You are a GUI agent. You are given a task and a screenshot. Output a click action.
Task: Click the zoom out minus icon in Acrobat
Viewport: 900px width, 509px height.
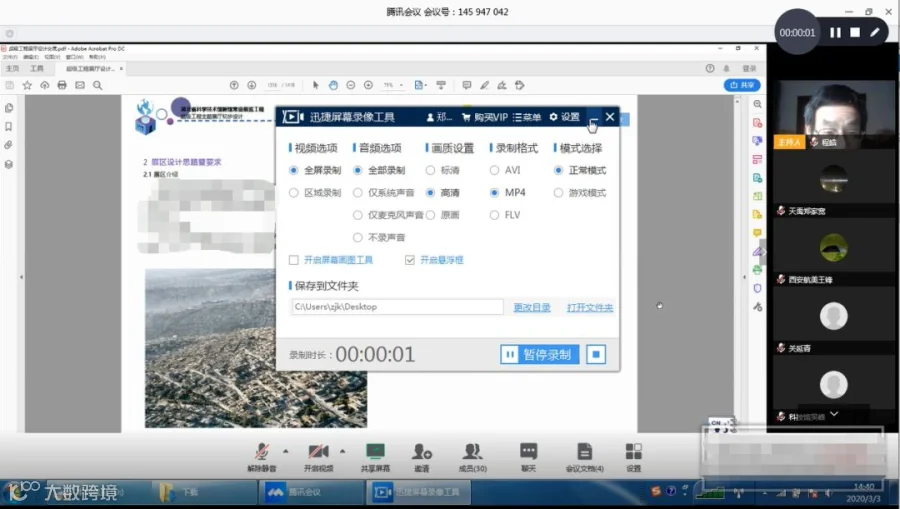coord(351,85)
